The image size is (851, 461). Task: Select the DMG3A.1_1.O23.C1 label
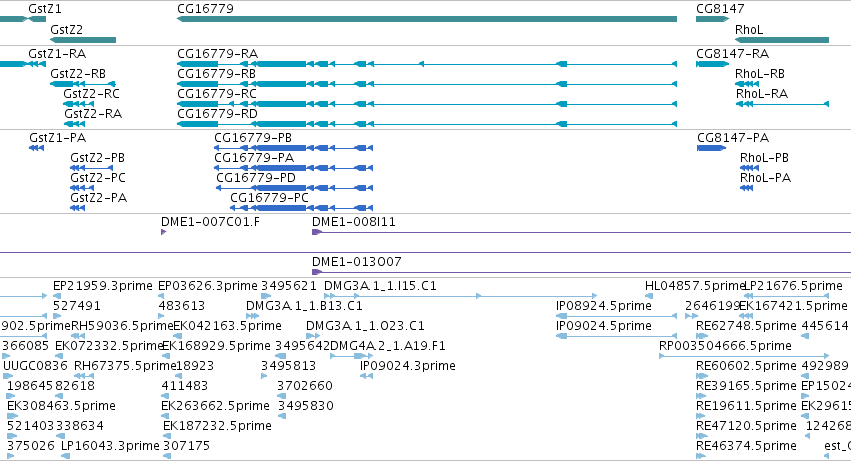click(x=365, y=326)
